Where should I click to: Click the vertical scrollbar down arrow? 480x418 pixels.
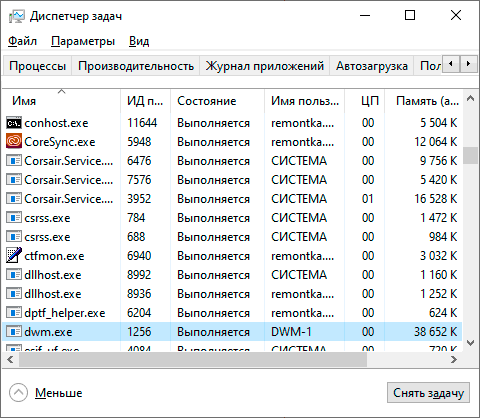[470, 343]
